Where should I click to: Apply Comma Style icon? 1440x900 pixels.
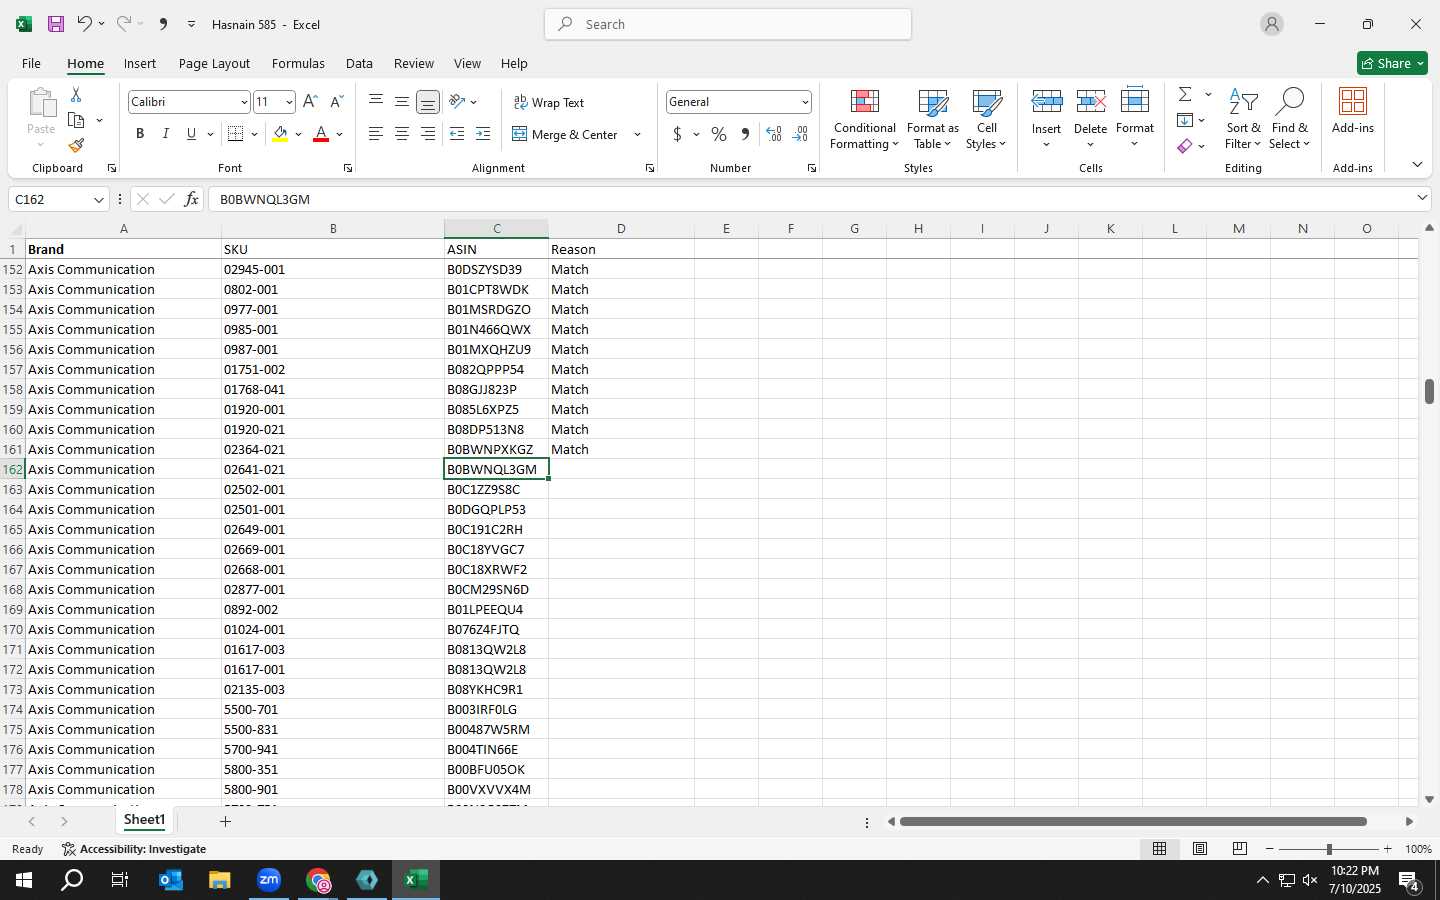[x=745, y=134]
